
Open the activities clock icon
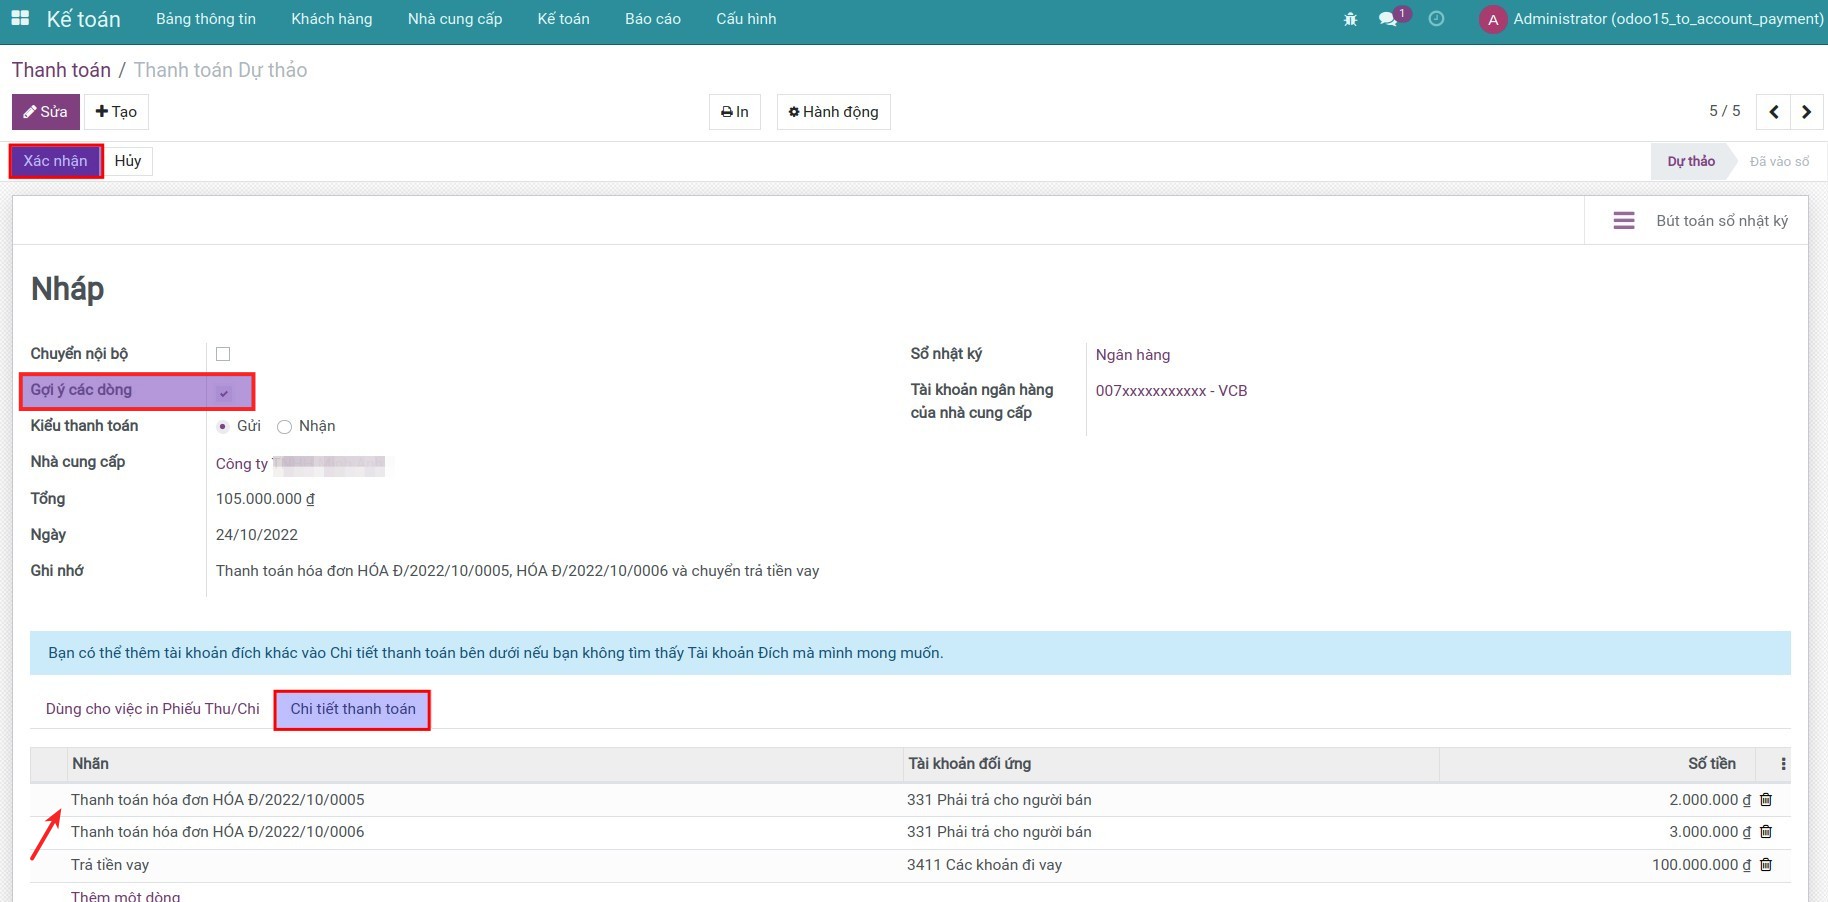(x=1436, y=19)
